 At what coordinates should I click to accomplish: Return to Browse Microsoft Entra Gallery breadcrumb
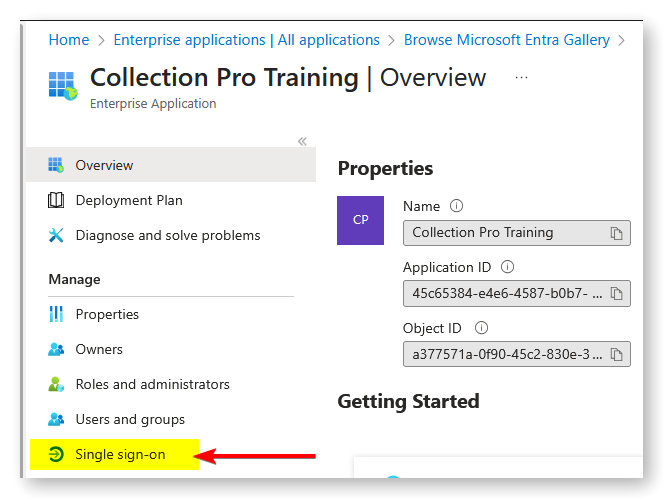[507, 40]
